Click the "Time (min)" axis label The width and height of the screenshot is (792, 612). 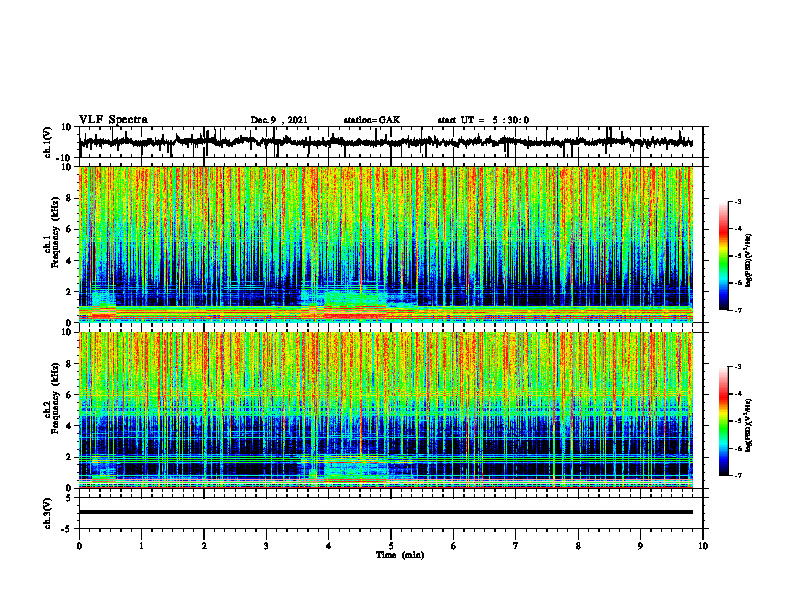(x=400, y=555)
